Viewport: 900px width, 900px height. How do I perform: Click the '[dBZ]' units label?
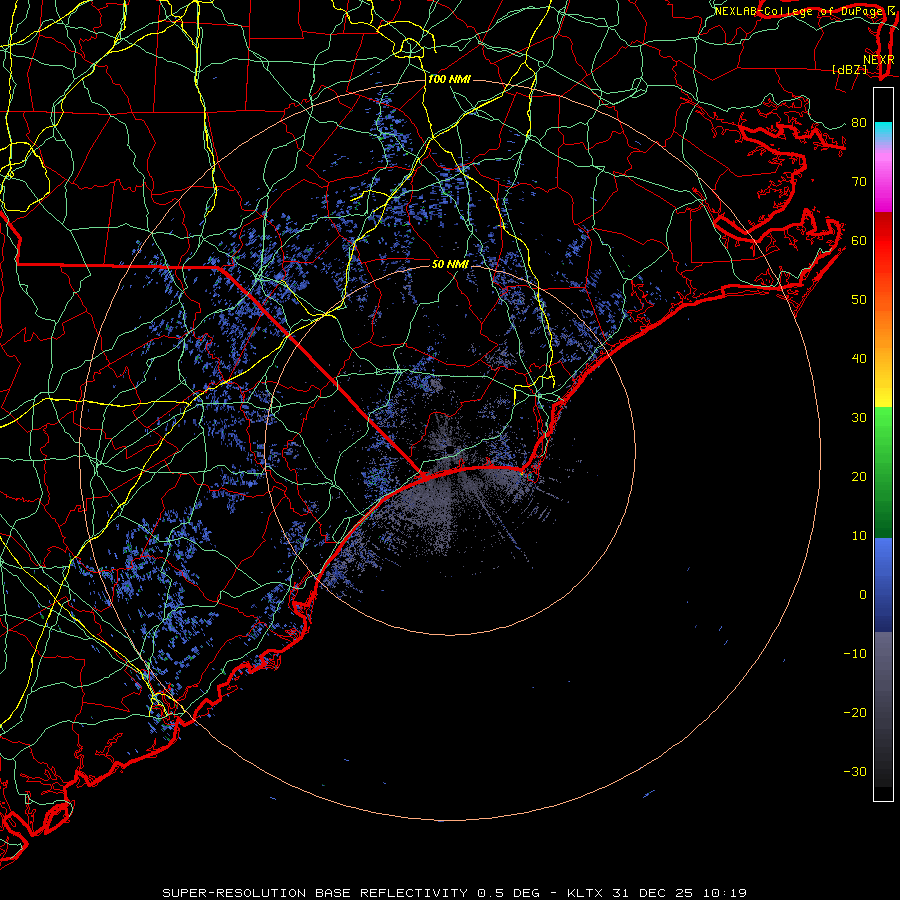pos(849,70)
